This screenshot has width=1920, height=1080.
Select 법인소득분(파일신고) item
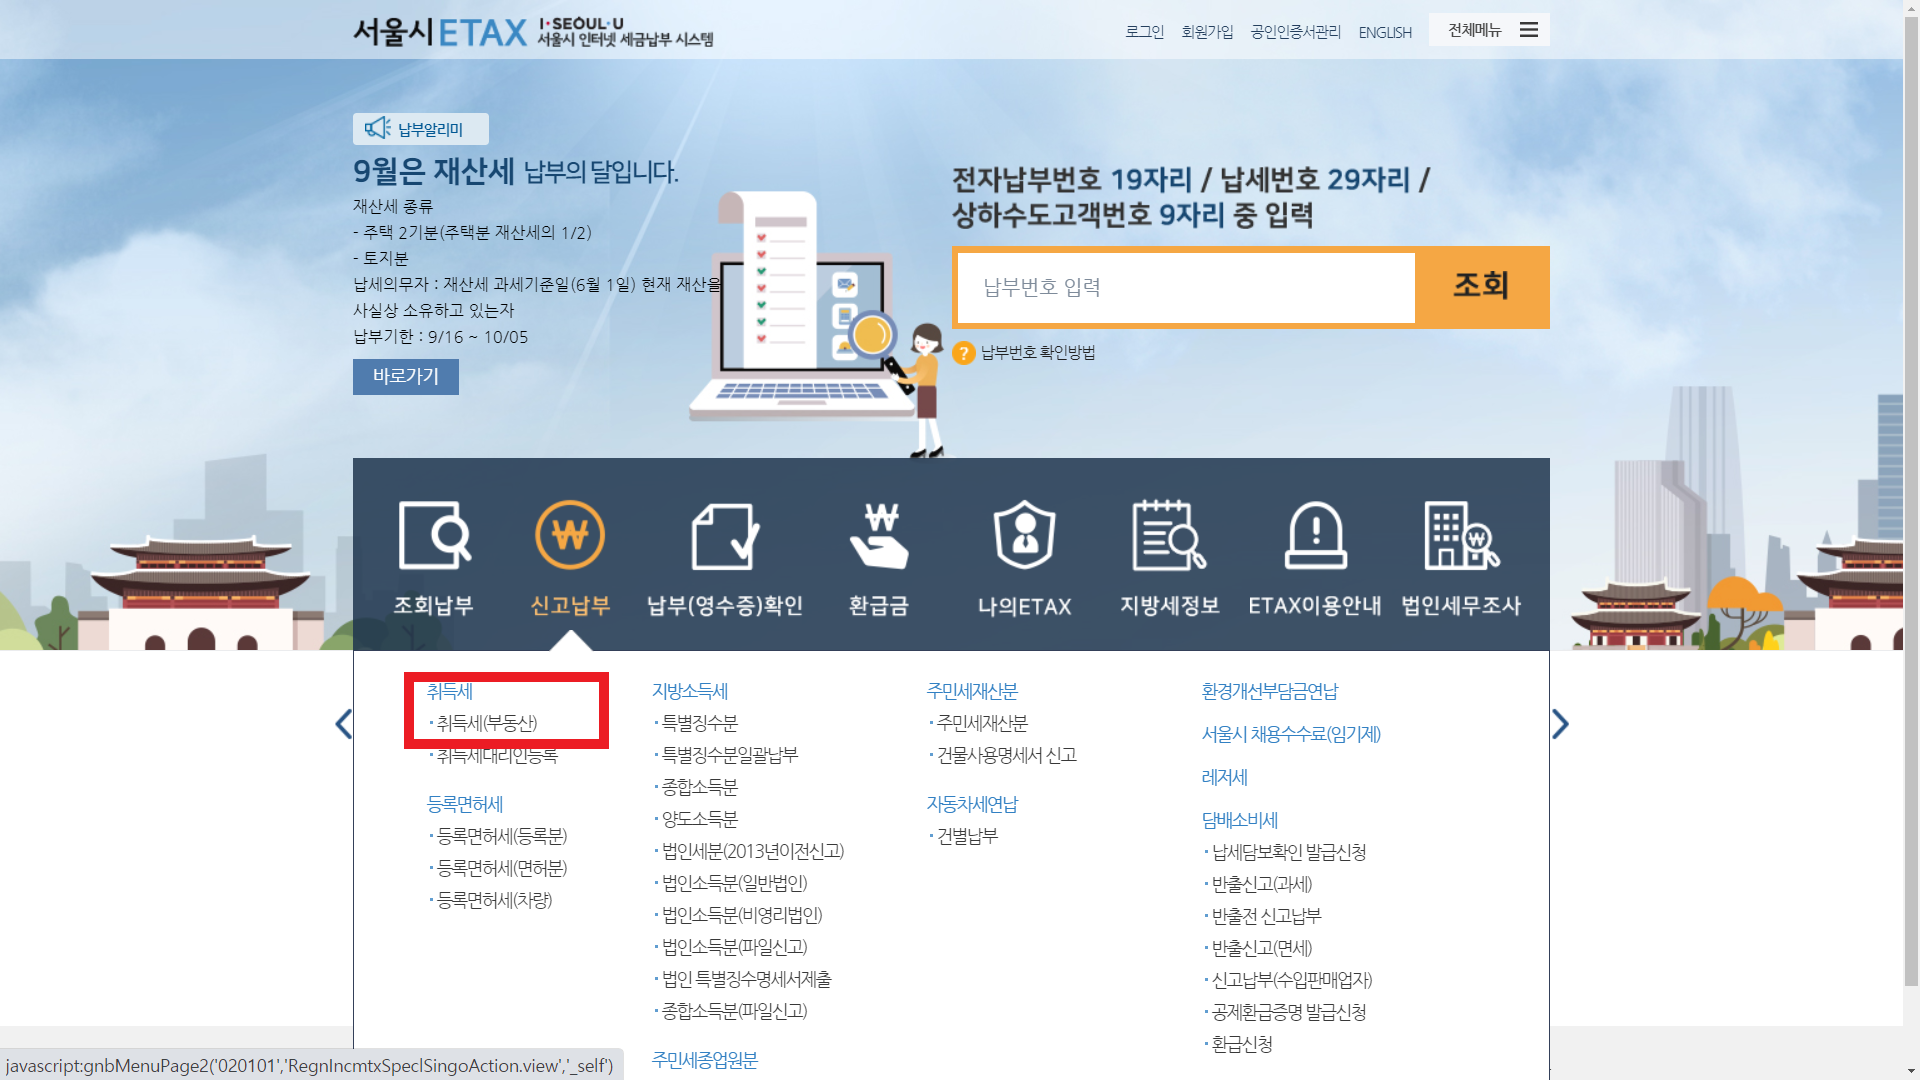point(734,947)
